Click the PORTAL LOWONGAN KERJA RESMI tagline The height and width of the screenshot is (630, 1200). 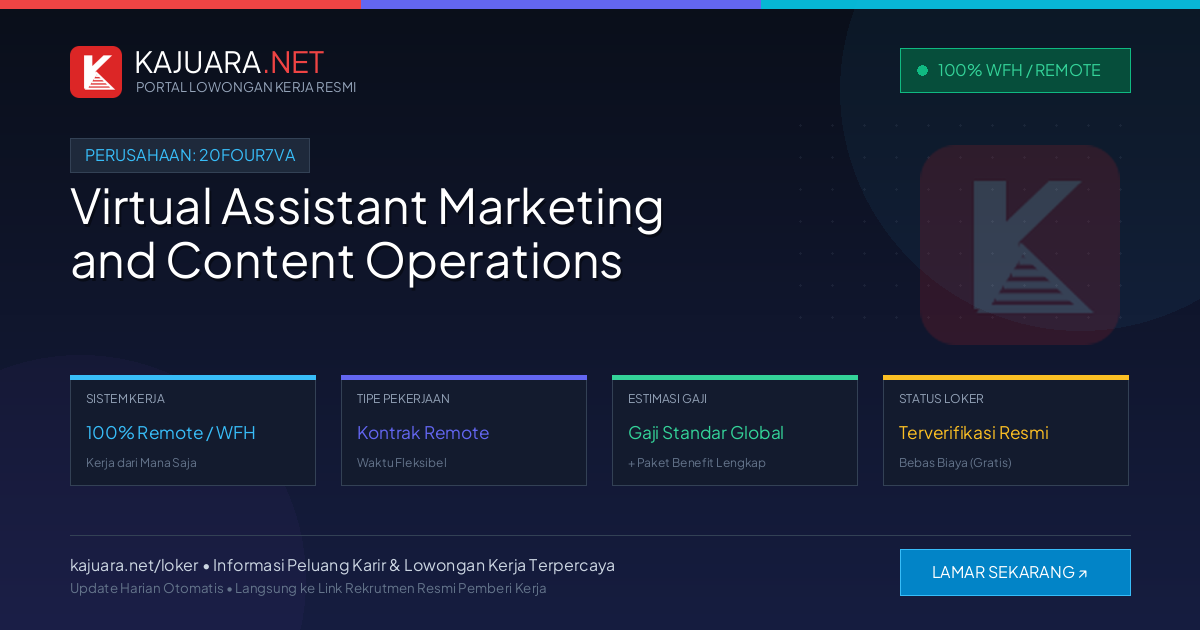[246, 87]
